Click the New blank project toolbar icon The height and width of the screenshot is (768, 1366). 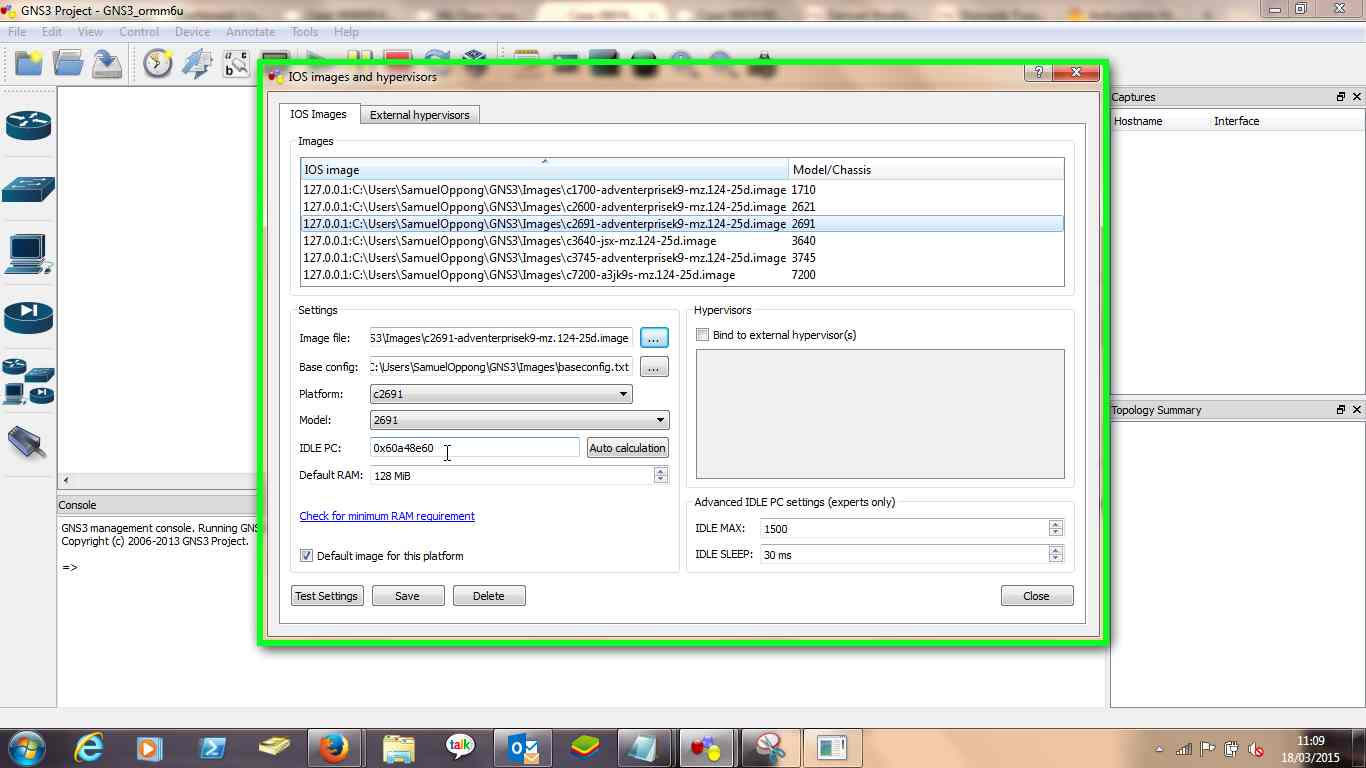coord(29,63)
